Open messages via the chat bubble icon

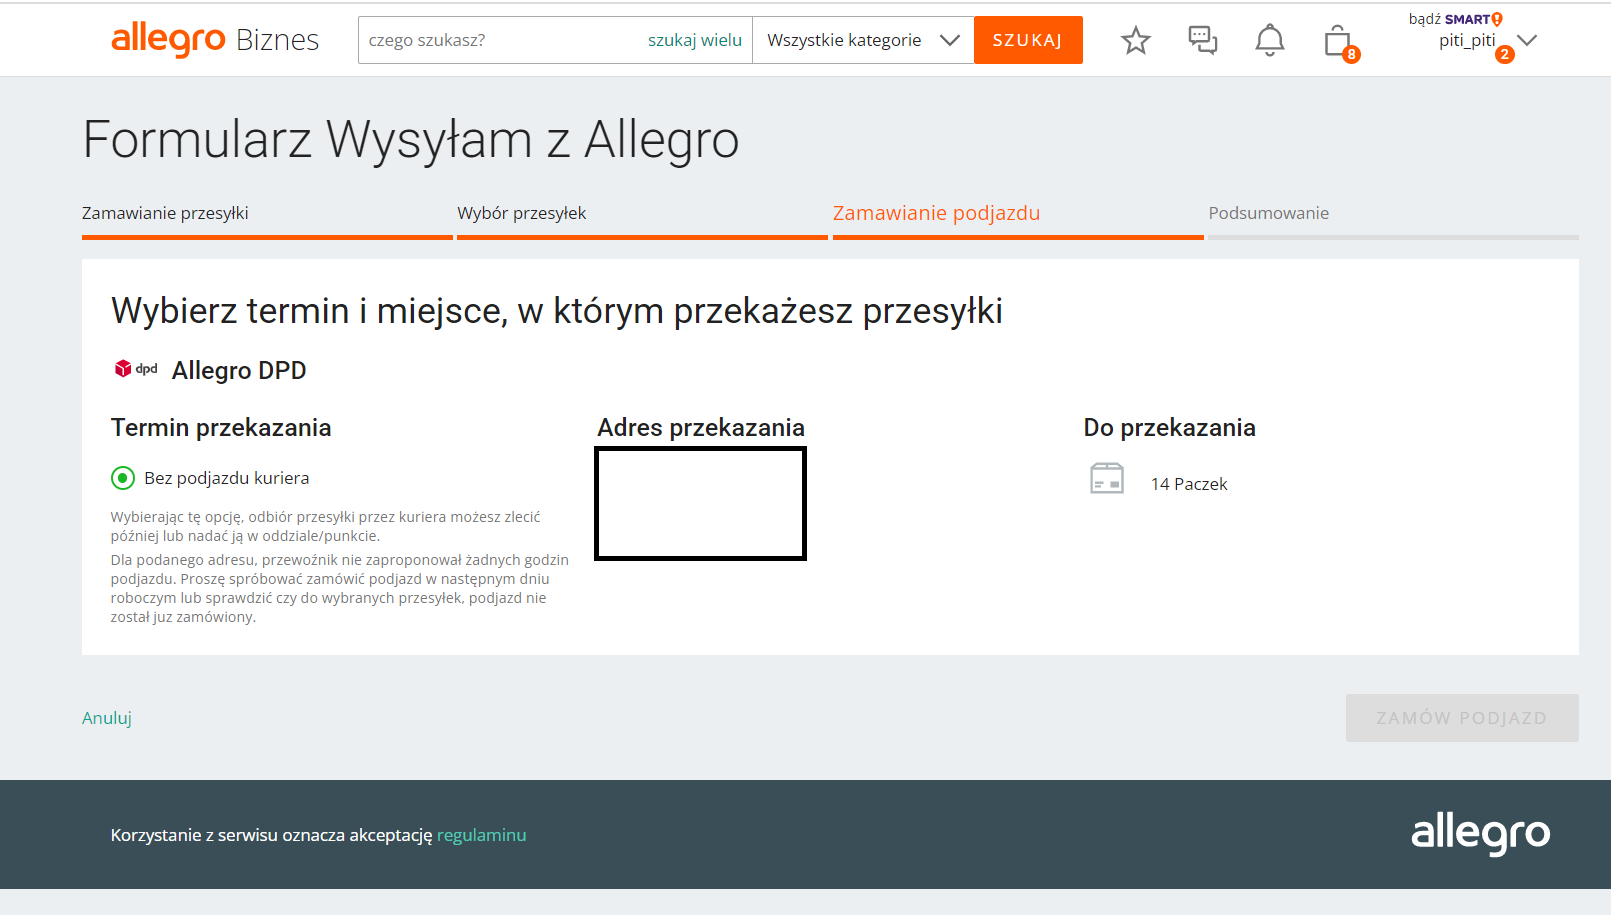coord(1202,40)
